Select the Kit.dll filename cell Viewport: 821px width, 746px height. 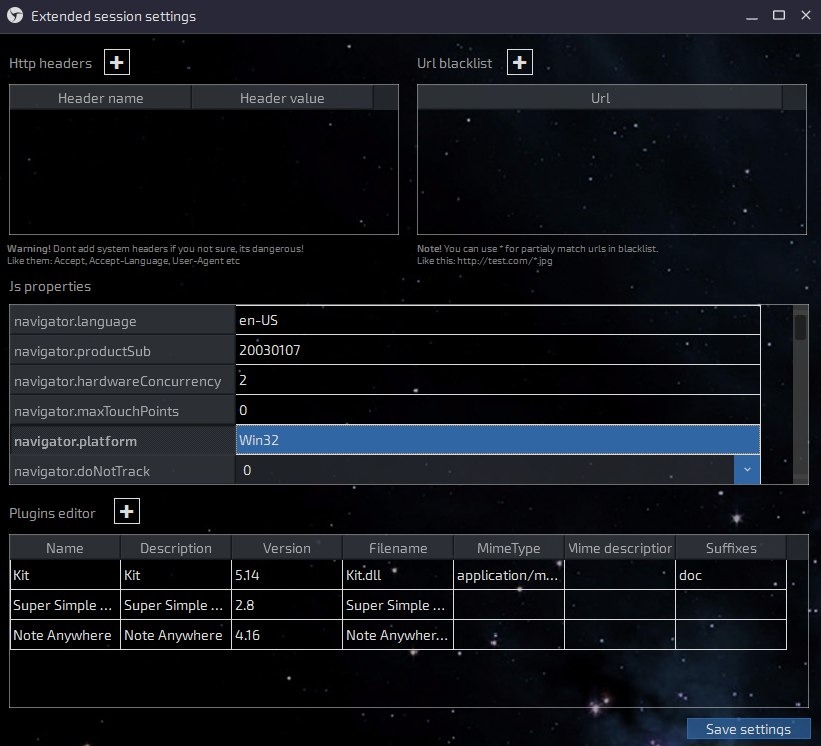click(x=398, y=575)
